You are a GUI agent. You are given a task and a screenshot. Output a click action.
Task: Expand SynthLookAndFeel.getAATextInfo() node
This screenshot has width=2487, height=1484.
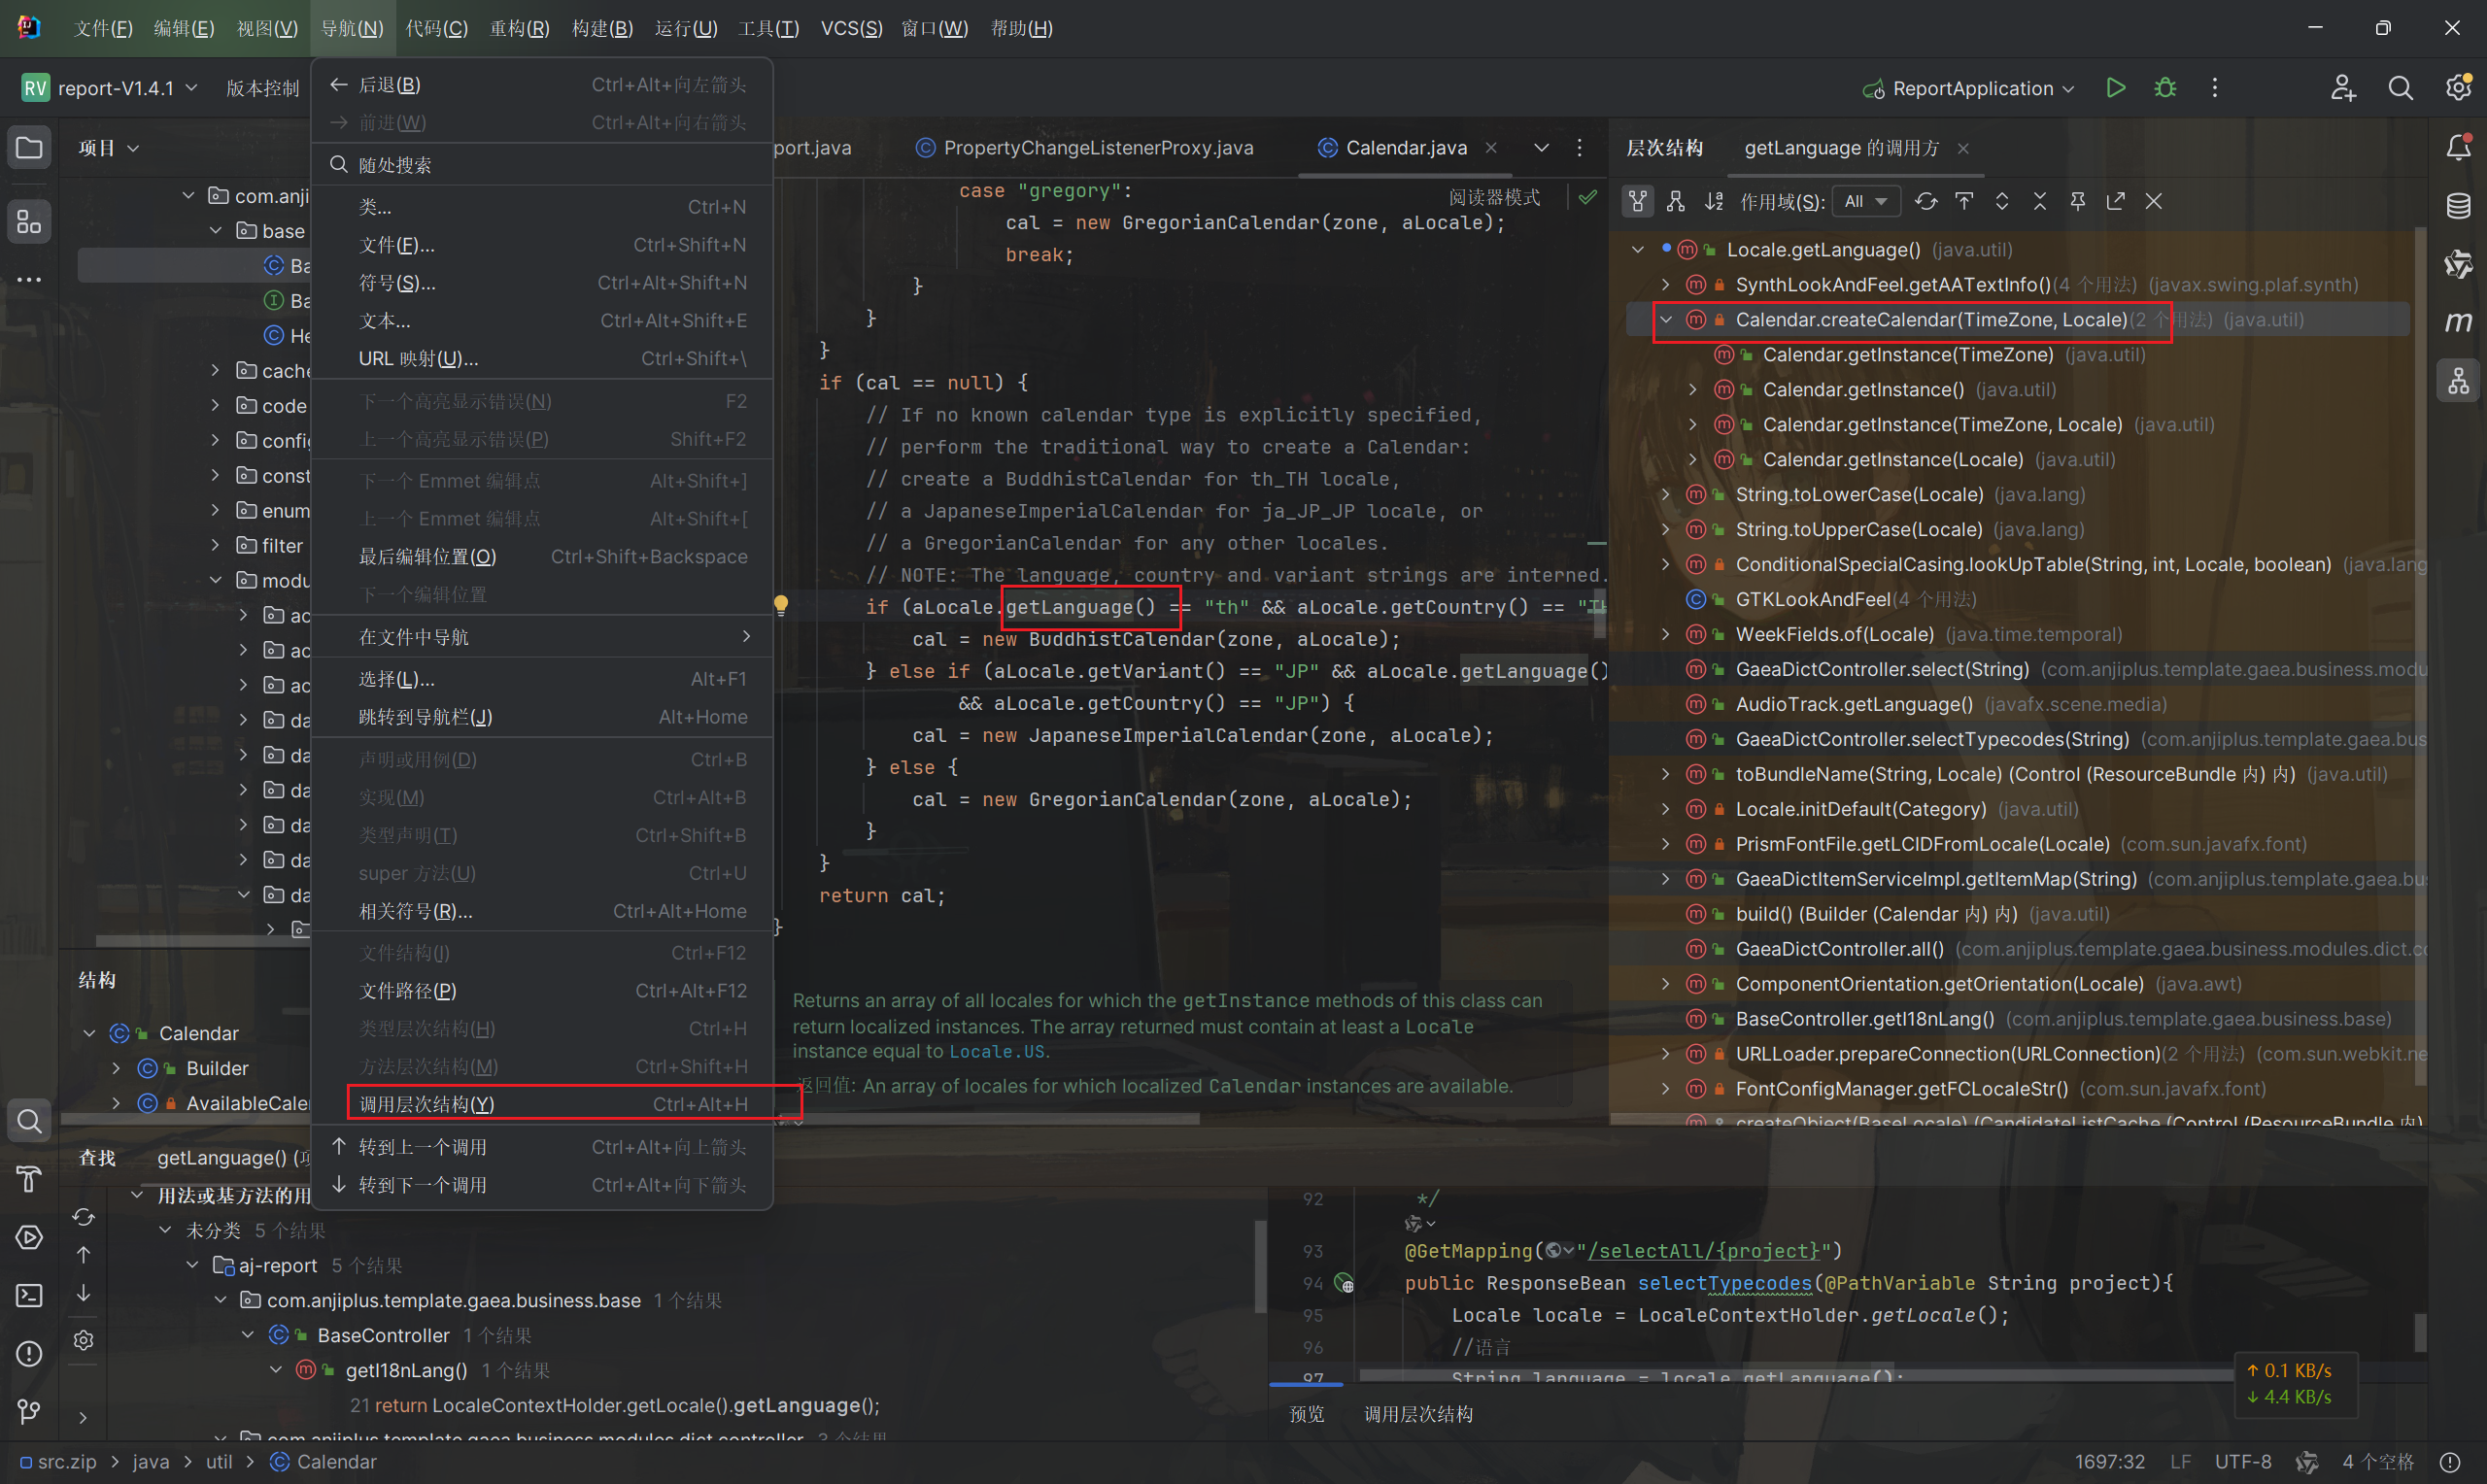[x=1666, y=285]
